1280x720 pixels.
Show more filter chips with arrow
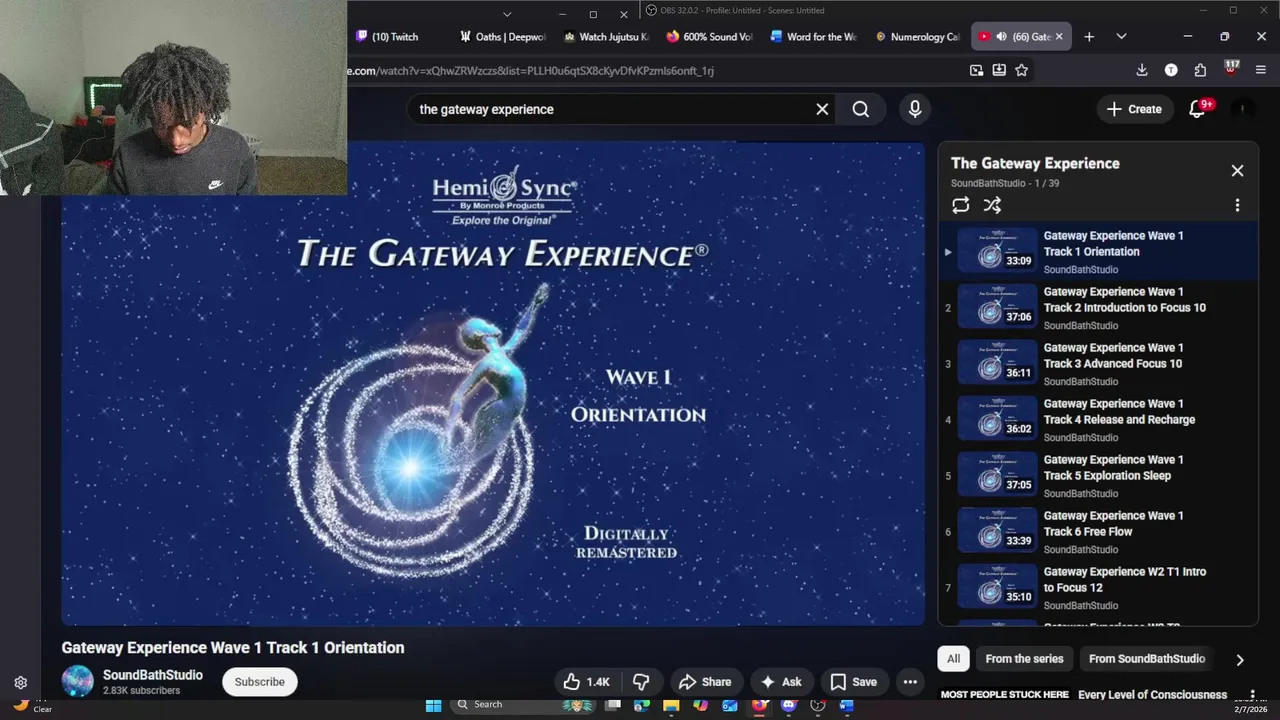[1240, 660]
